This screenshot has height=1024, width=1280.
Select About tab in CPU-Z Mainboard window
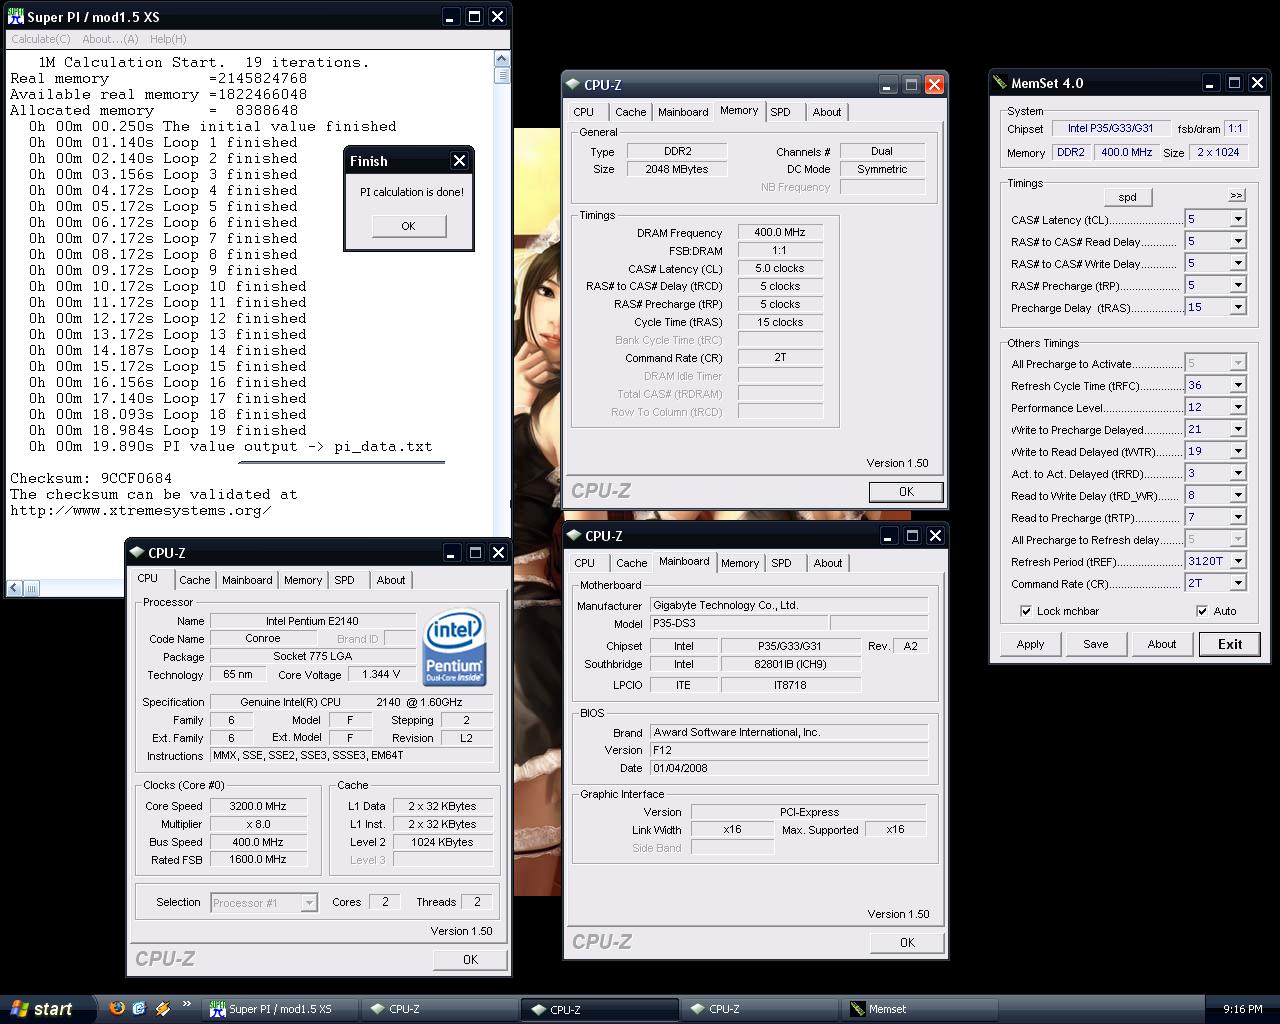click(828, 563)
